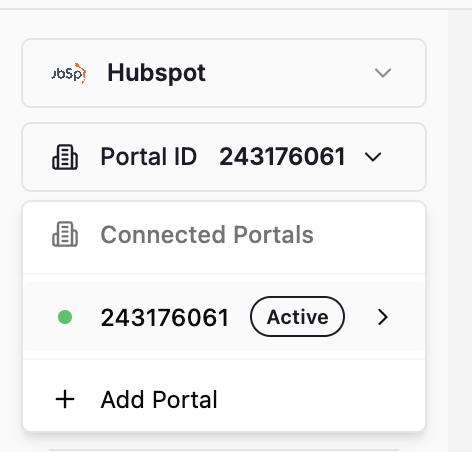Collapse the Portal ID dropdown chevron

(x=373, y=157)
